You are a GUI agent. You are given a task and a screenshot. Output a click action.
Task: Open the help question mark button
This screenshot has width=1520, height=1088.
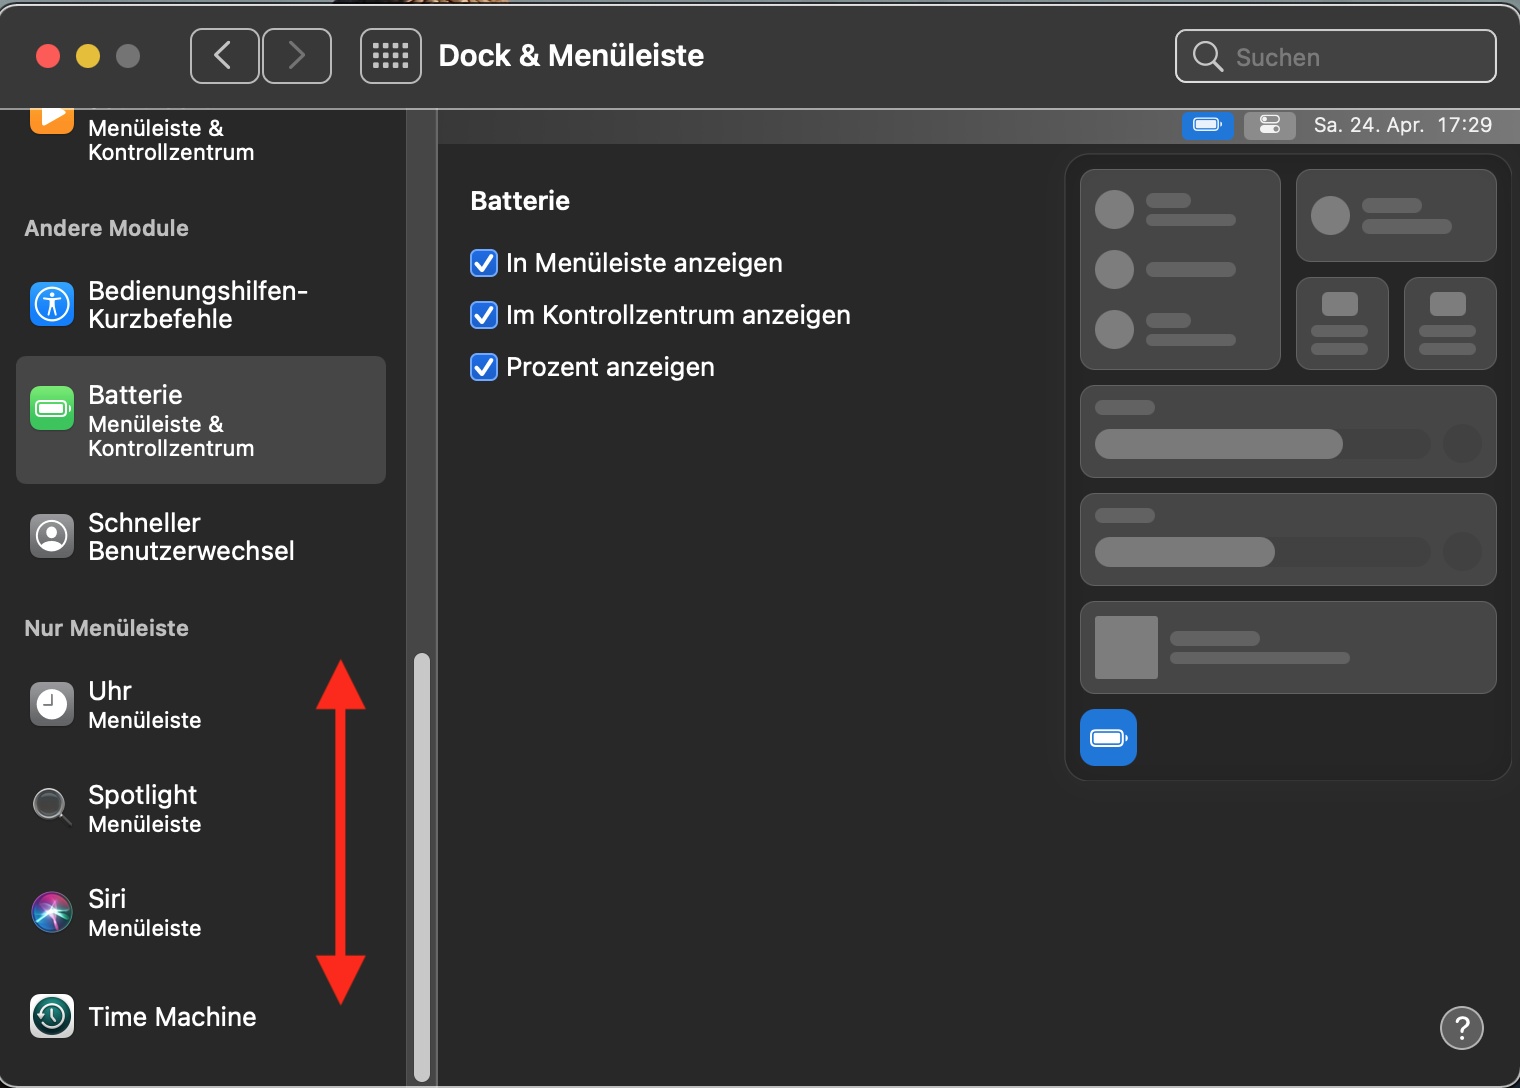1461,1028
